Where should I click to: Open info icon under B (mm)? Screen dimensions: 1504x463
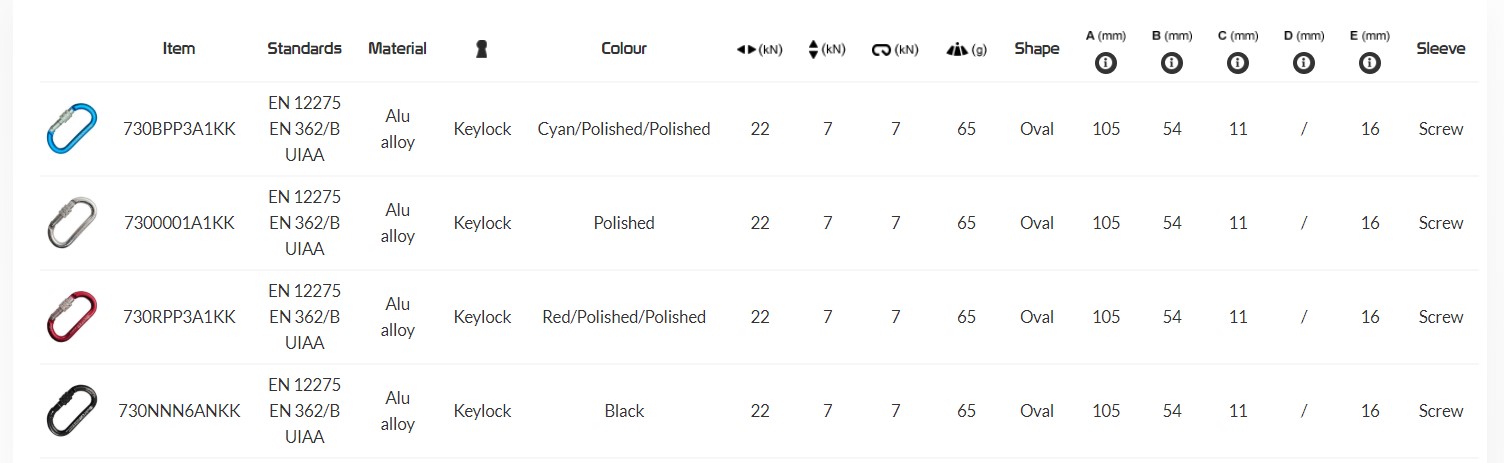point(1172,63)
